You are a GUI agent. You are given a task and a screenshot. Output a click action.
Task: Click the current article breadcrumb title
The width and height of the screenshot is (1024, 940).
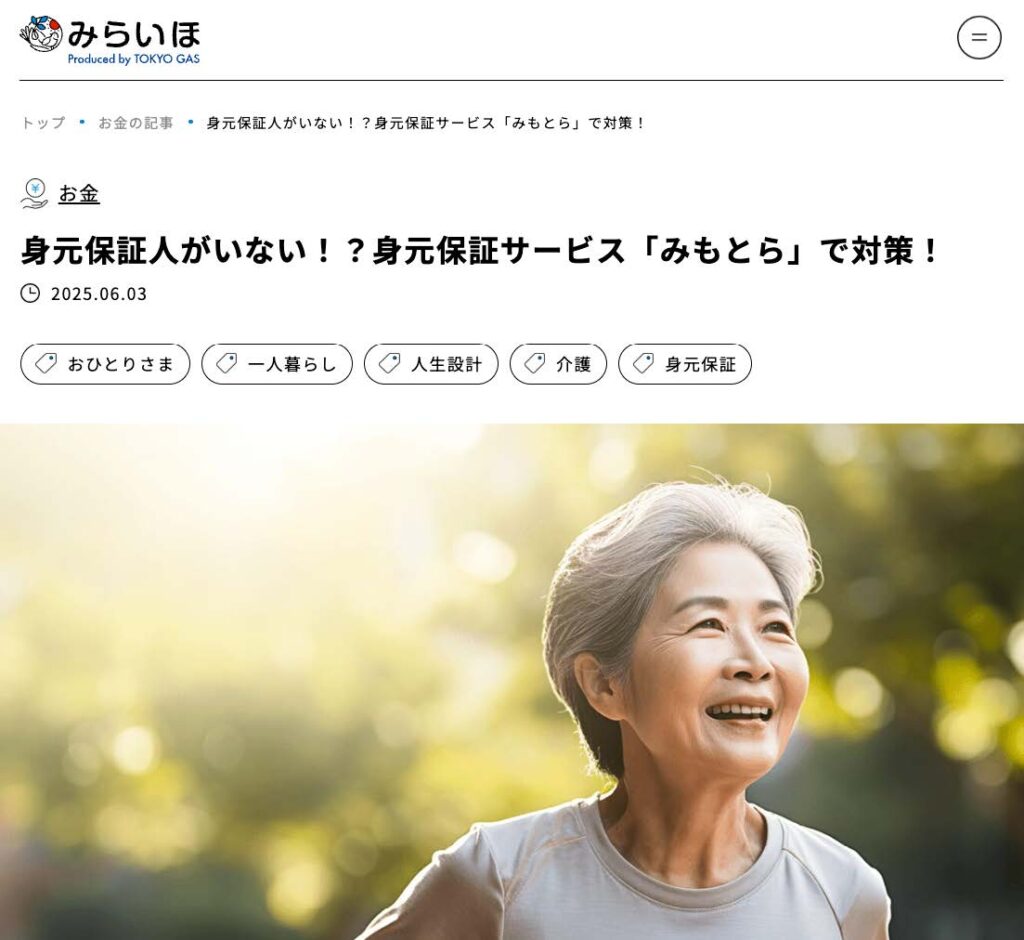click(426, 123)
